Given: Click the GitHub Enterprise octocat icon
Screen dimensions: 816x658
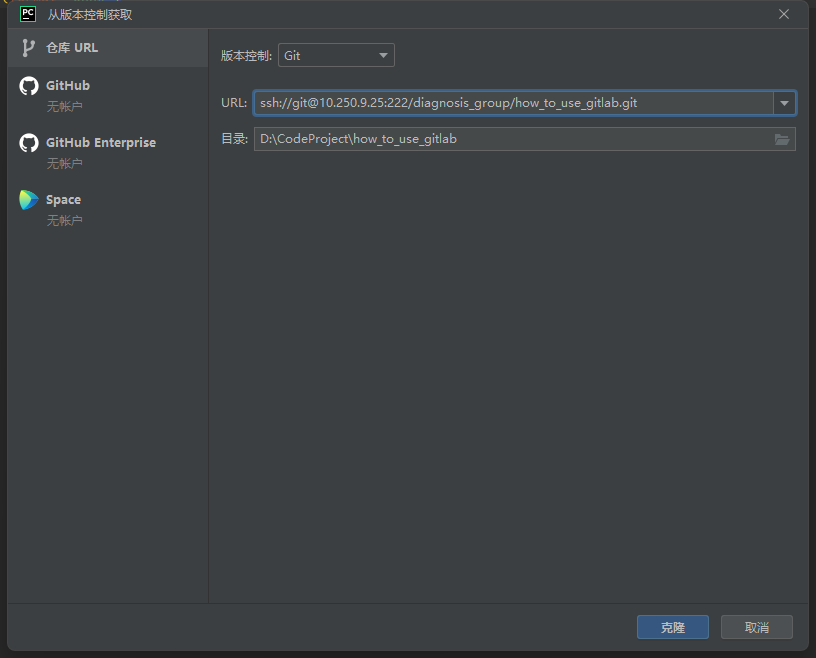Looking at the screenshot, I should point(29,143).
